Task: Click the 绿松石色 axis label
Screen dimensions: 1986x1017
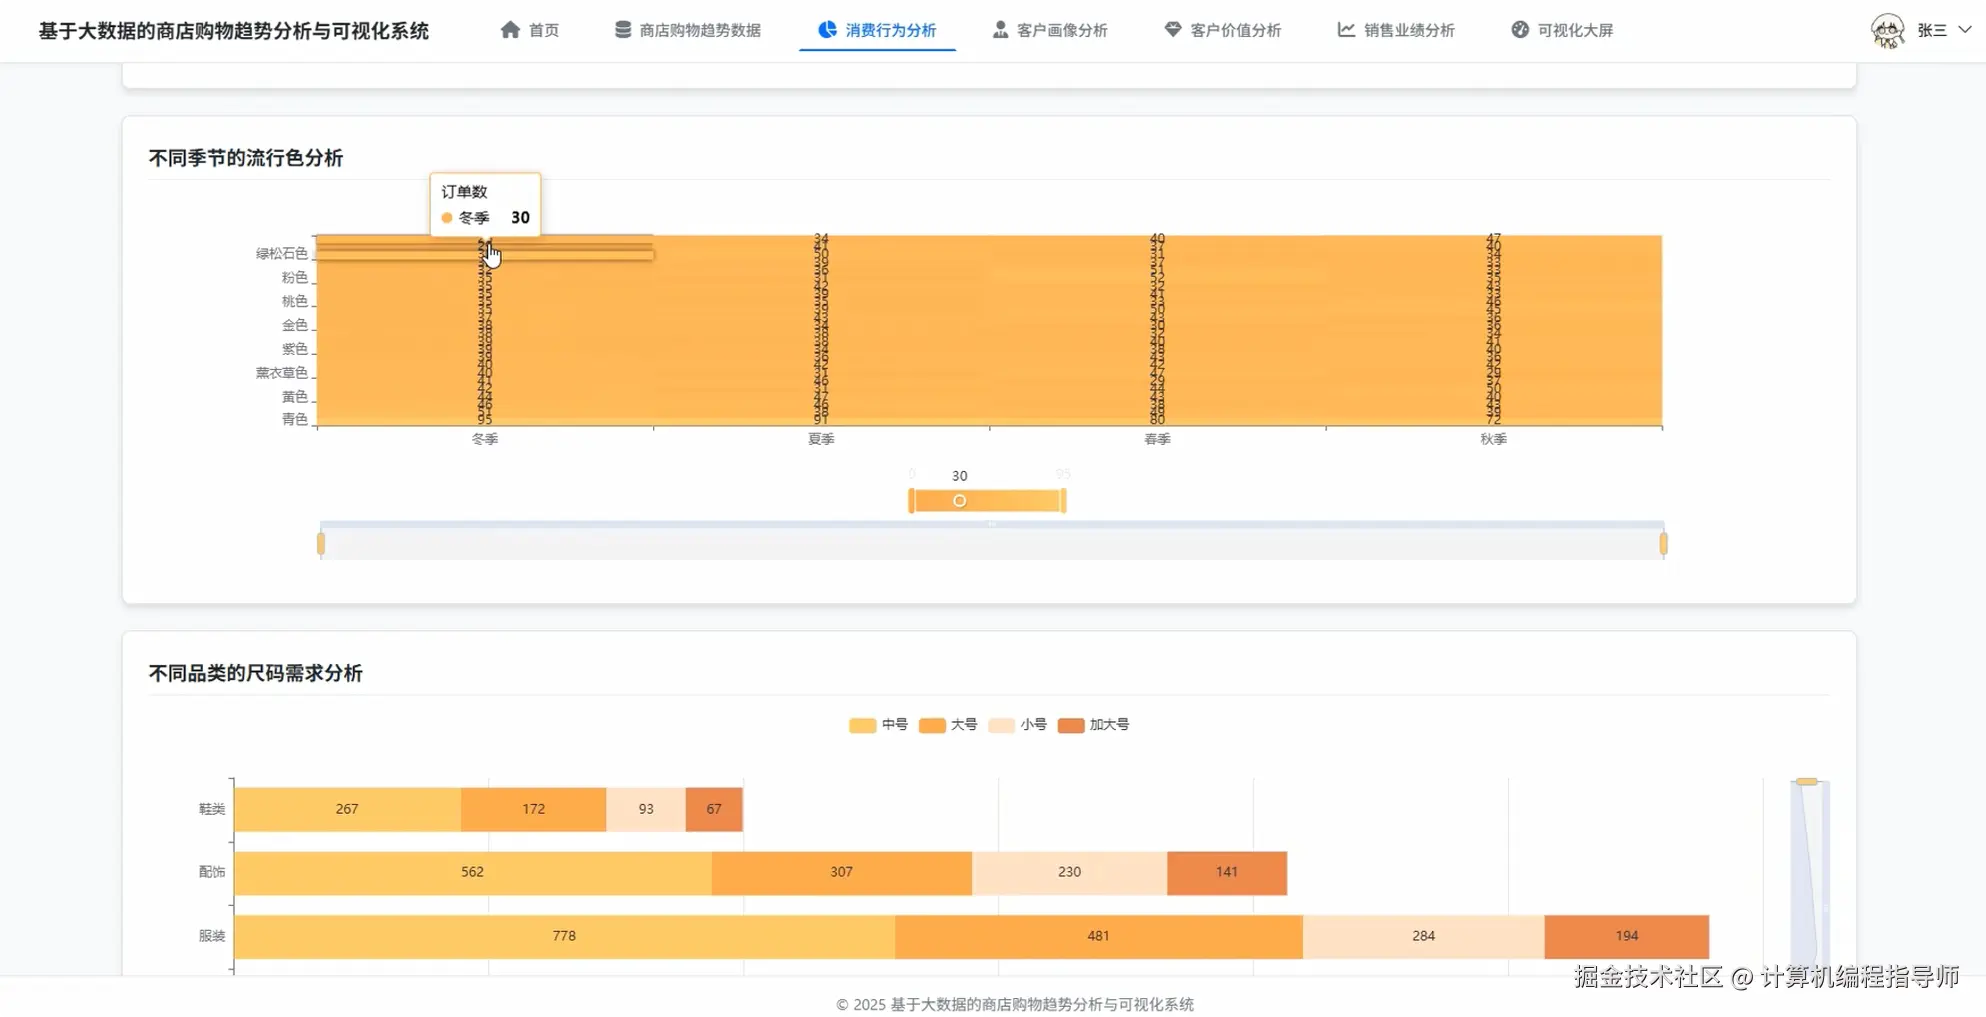Action: click(x=281, y=254)
